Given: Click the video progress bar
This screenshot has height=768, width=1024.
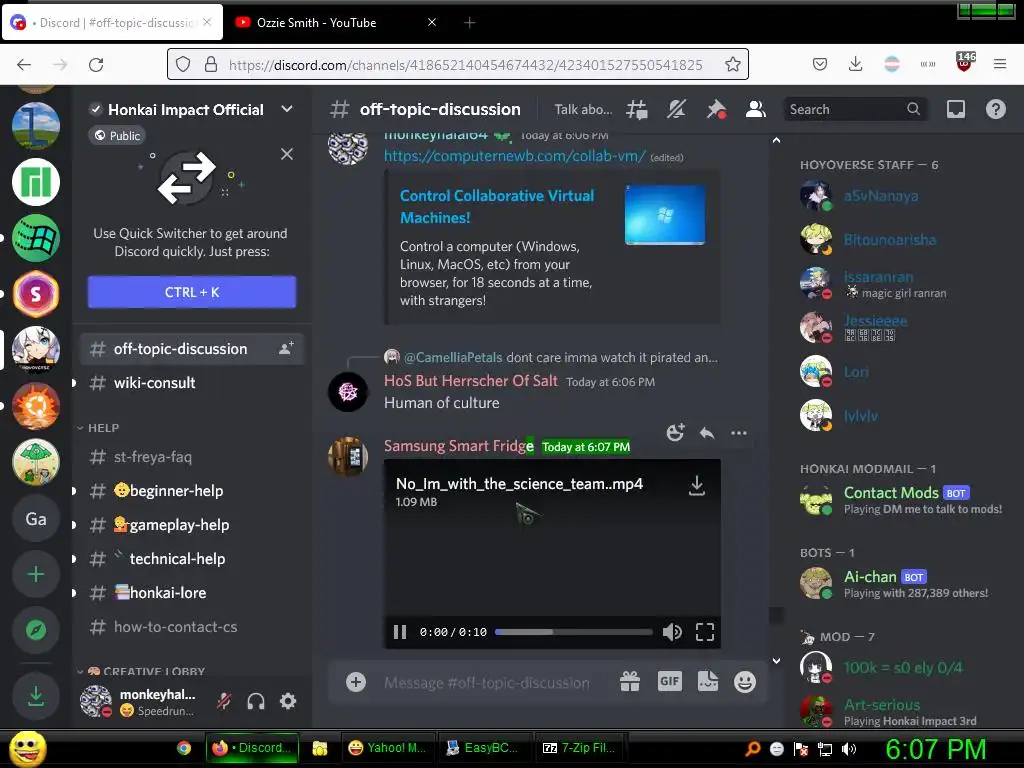Looking at the screenshot, I should click(573, 632).
